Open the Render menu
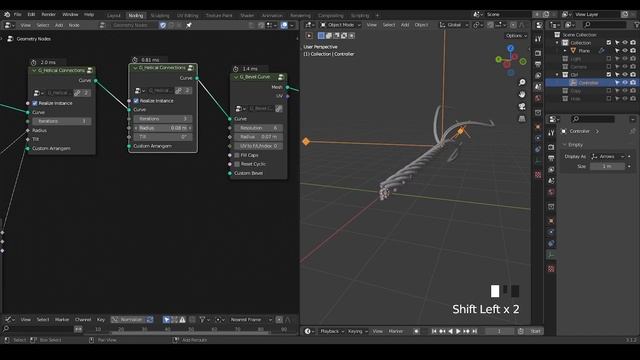 pos(49,14)
